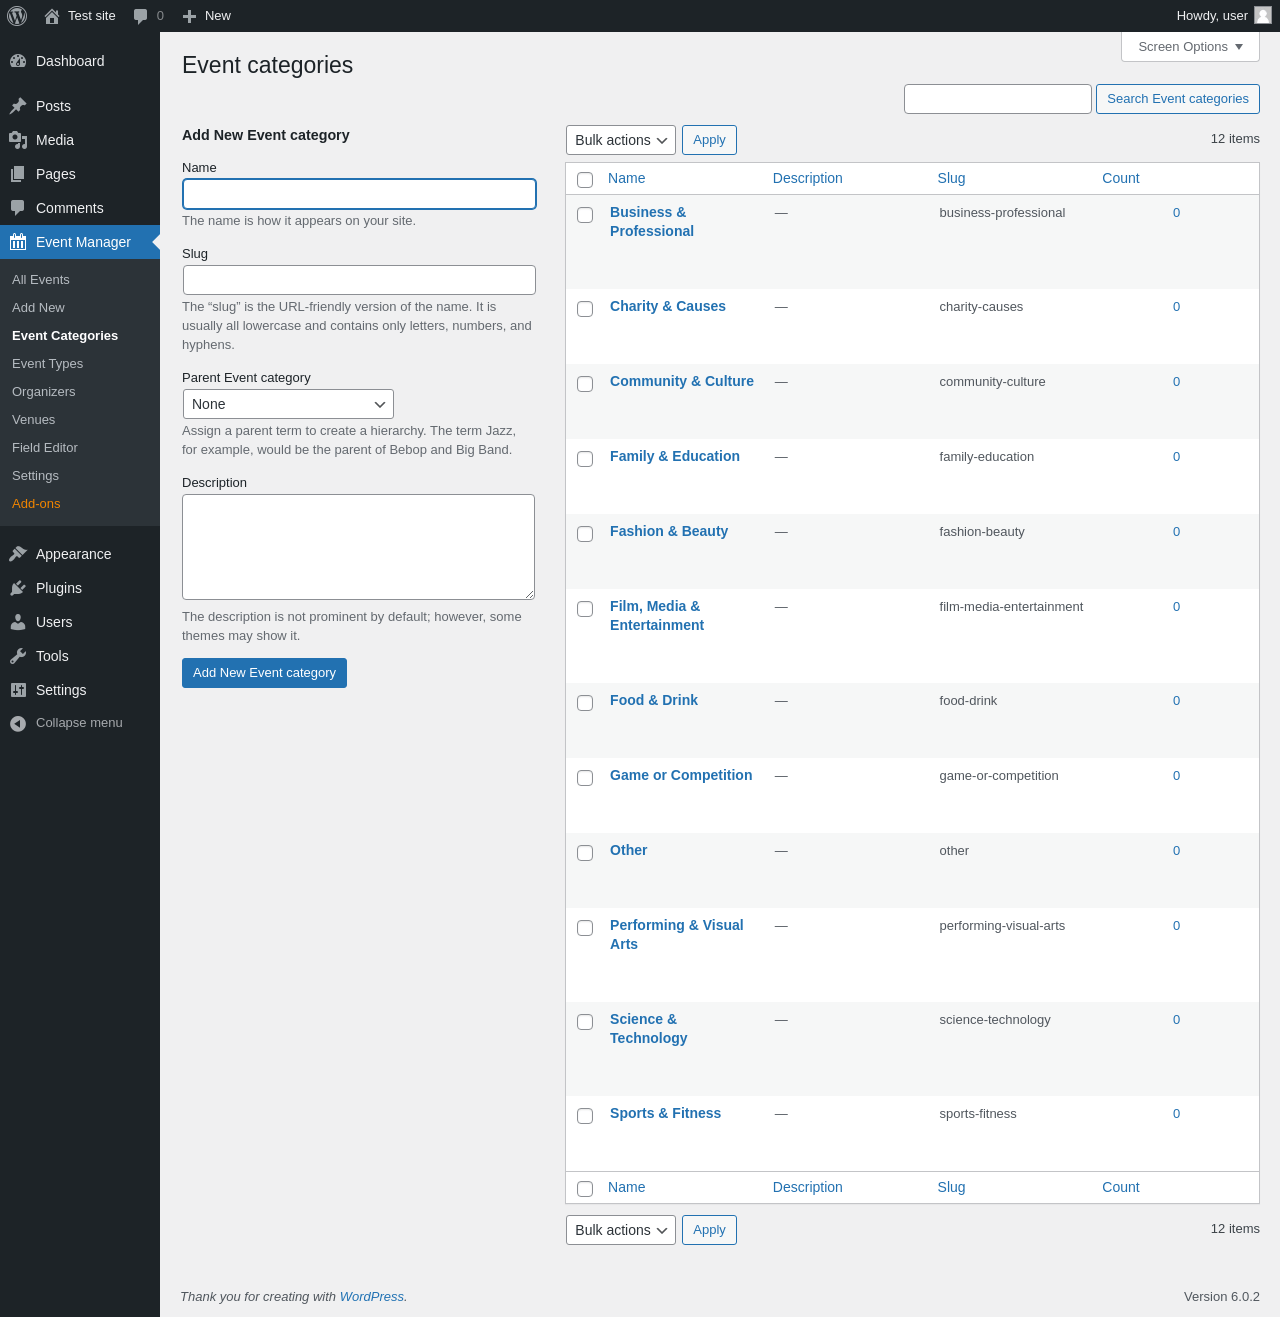Image resolution: width=1280 pixels, height=1317 pixels.
Task: Click the Users person icon
Action: 18,622
